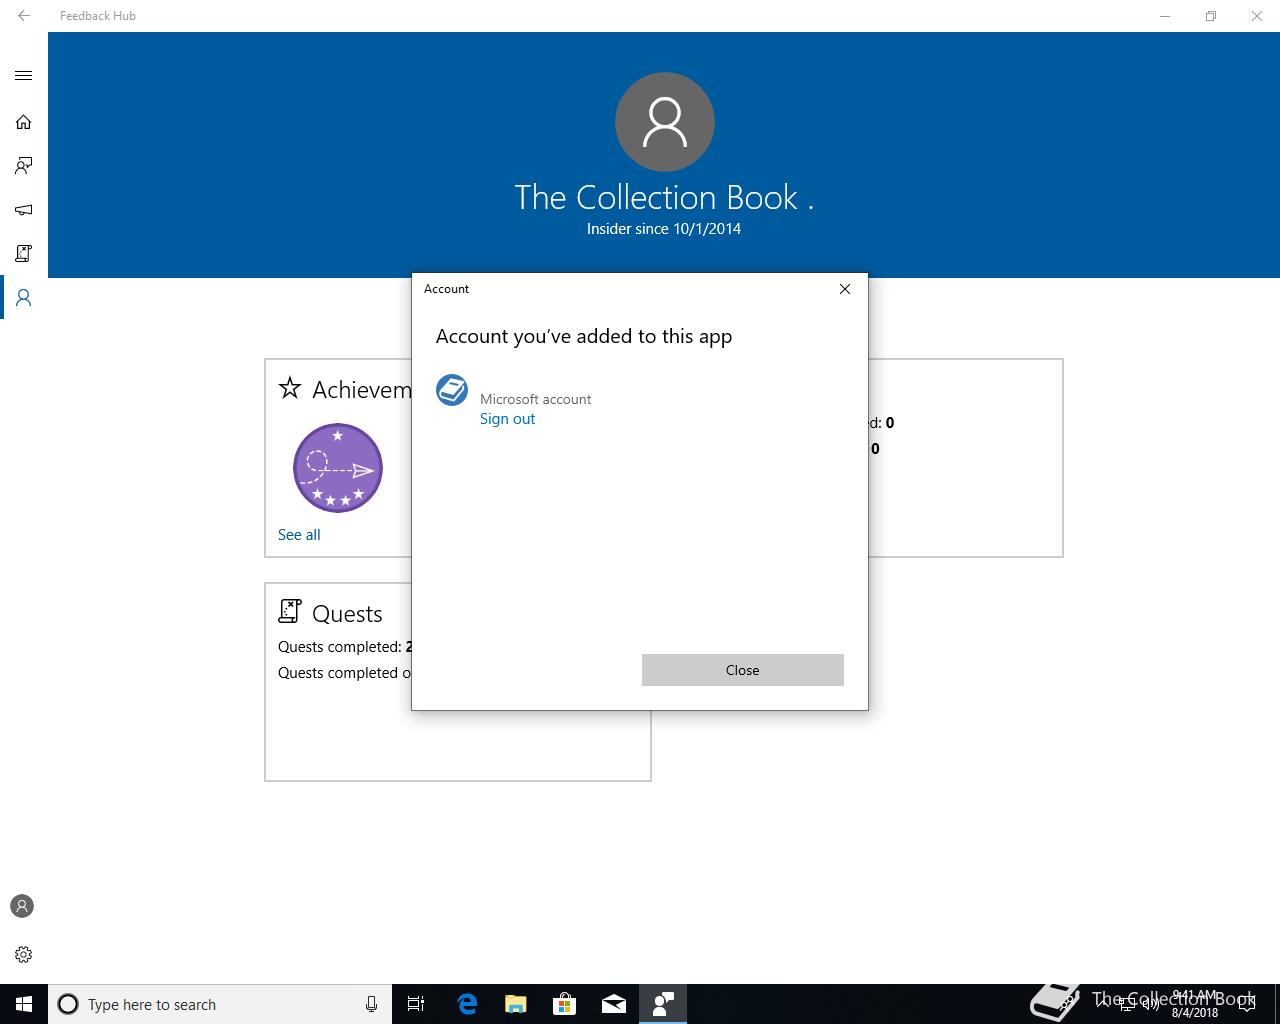Click Insider since 10/1/2014 text
The width and height of the screenshot is (1280, 1024).
pos(664,229)
